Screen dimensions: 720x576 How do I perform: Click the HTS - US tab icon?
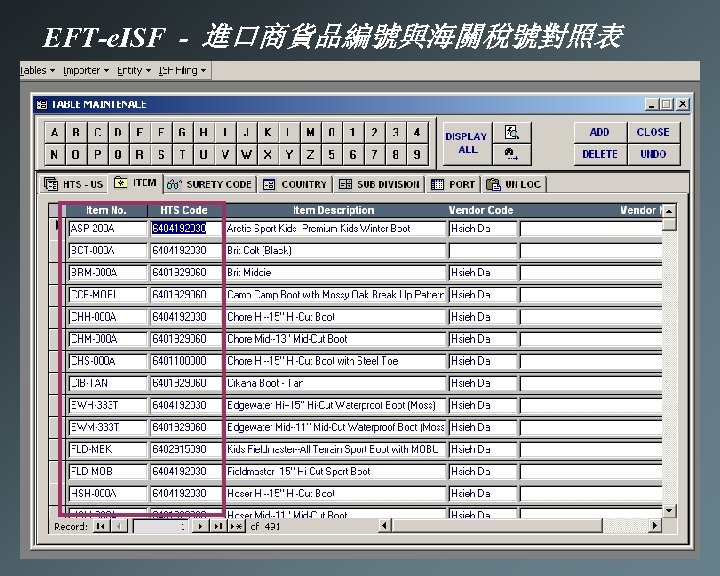50,184
